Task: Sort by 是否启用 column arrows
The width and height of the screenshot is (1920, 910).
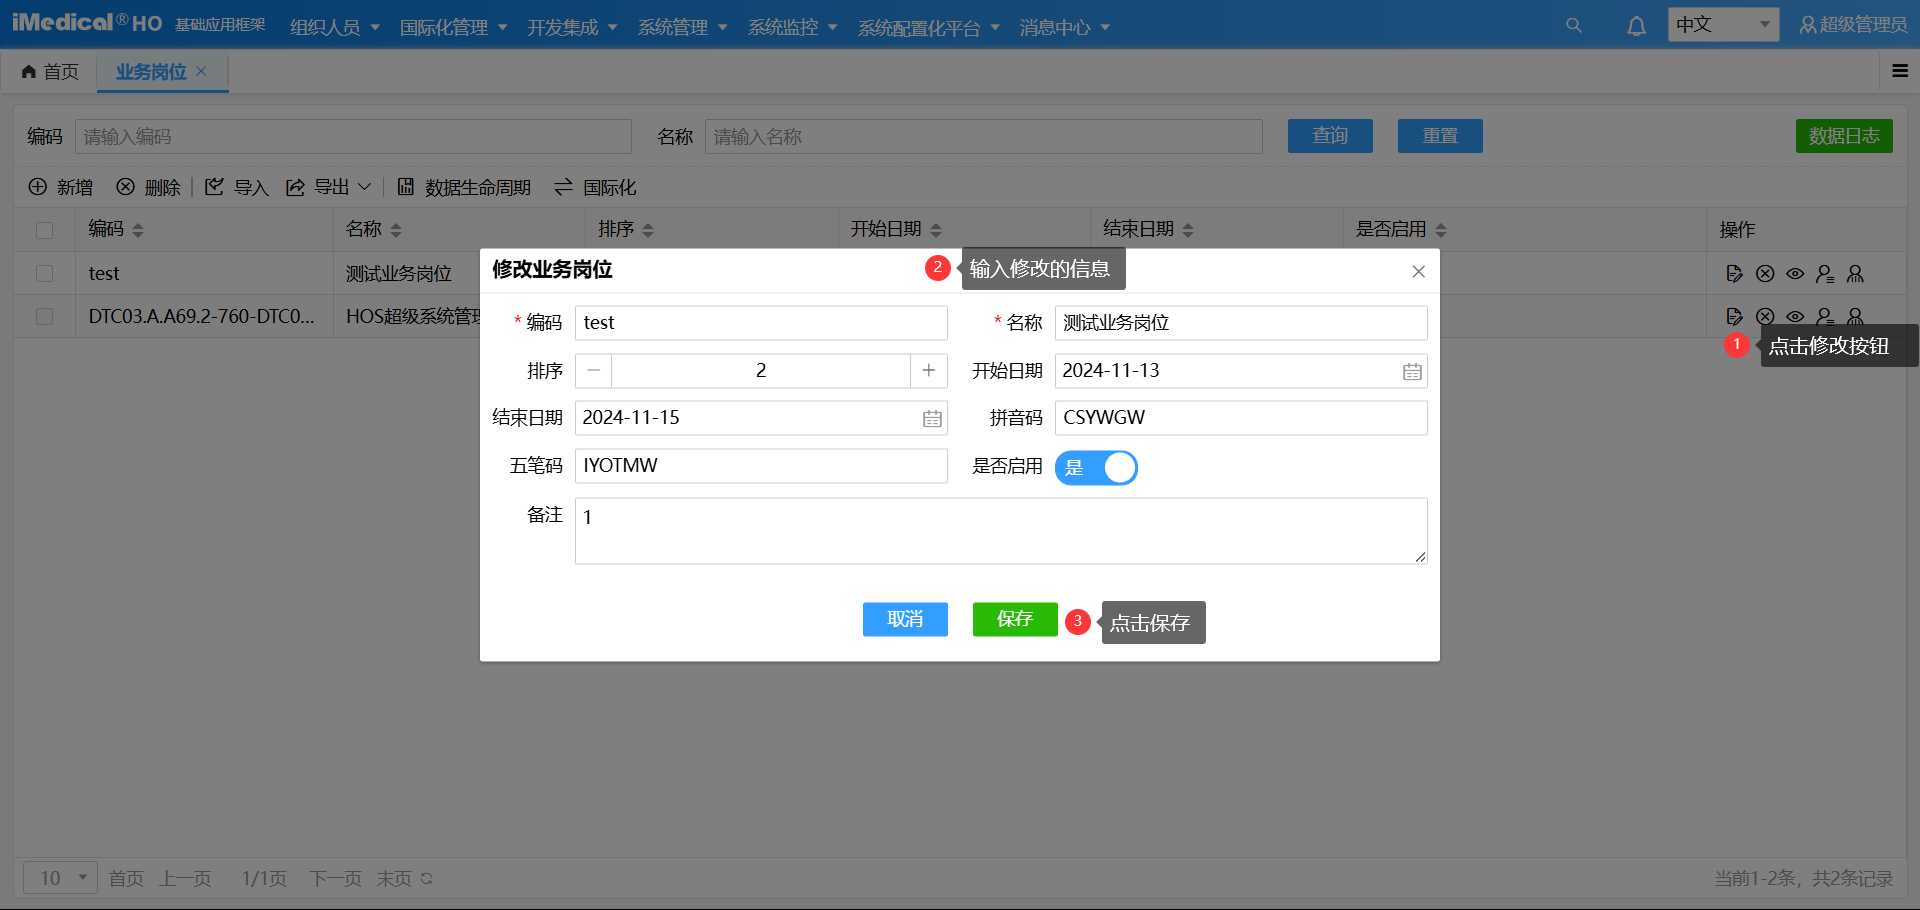Action: coord(1441,230)
